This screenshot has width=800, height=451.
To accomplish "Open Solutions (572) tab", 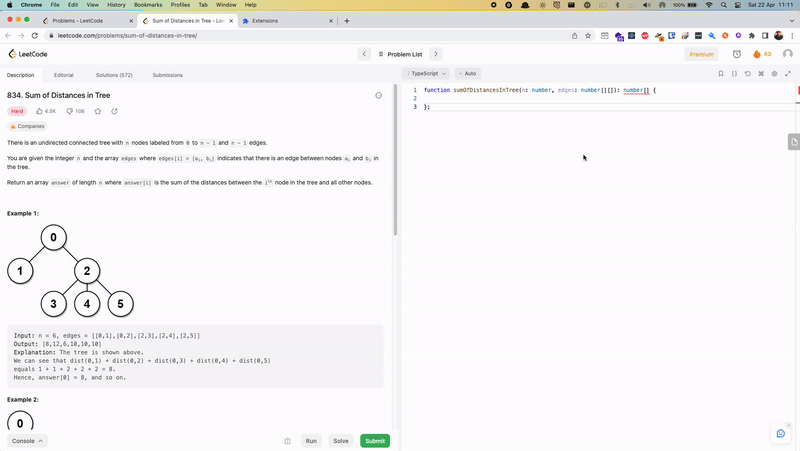I will [x=114, y=75].
